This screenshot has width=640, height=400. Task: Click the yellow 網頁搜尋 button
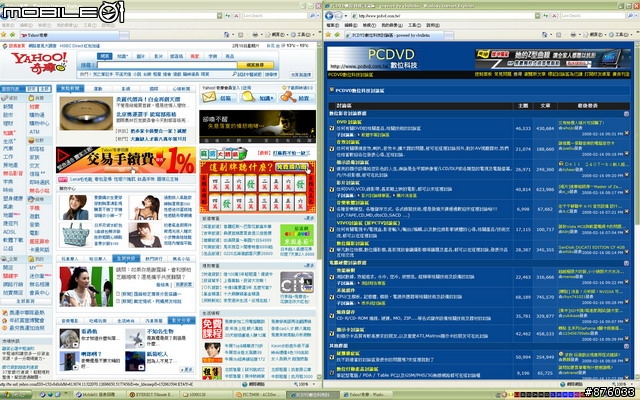256,65
